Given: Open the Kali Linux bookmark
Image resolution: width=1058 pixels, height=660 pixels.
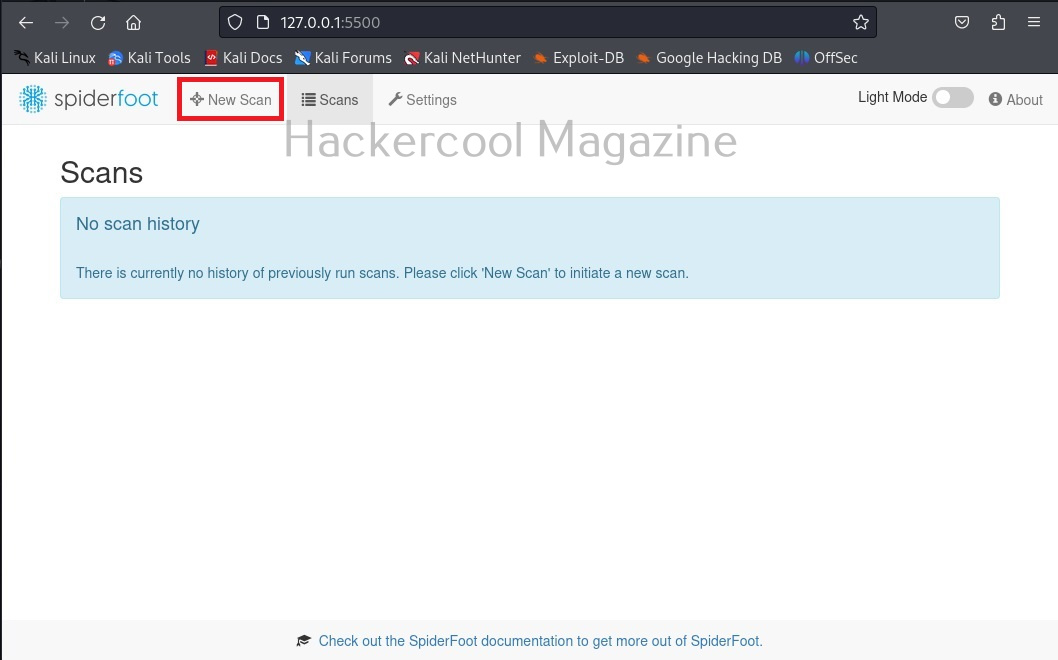Looking at the screenshot, I should click(55, 58).
